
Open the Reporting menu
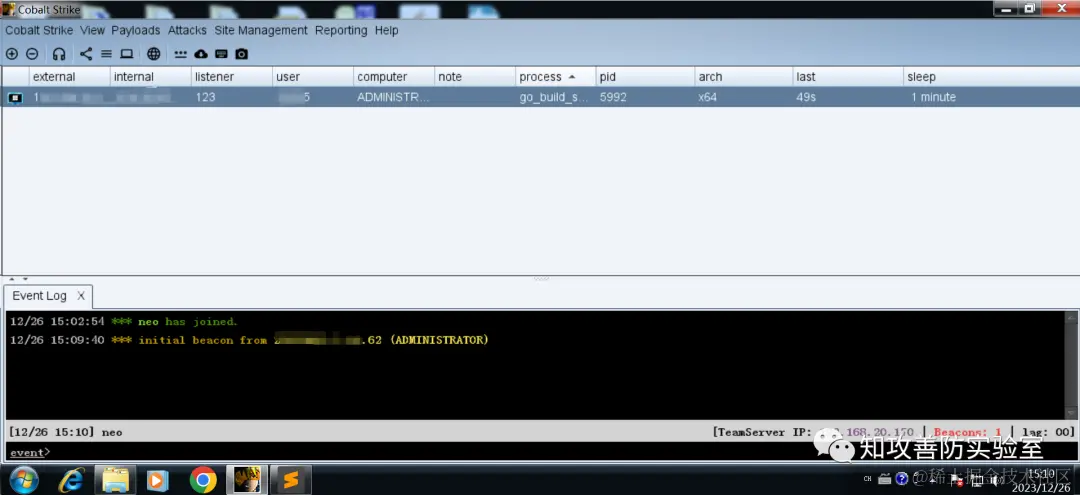pyautogui.click(x=341, y=30)
